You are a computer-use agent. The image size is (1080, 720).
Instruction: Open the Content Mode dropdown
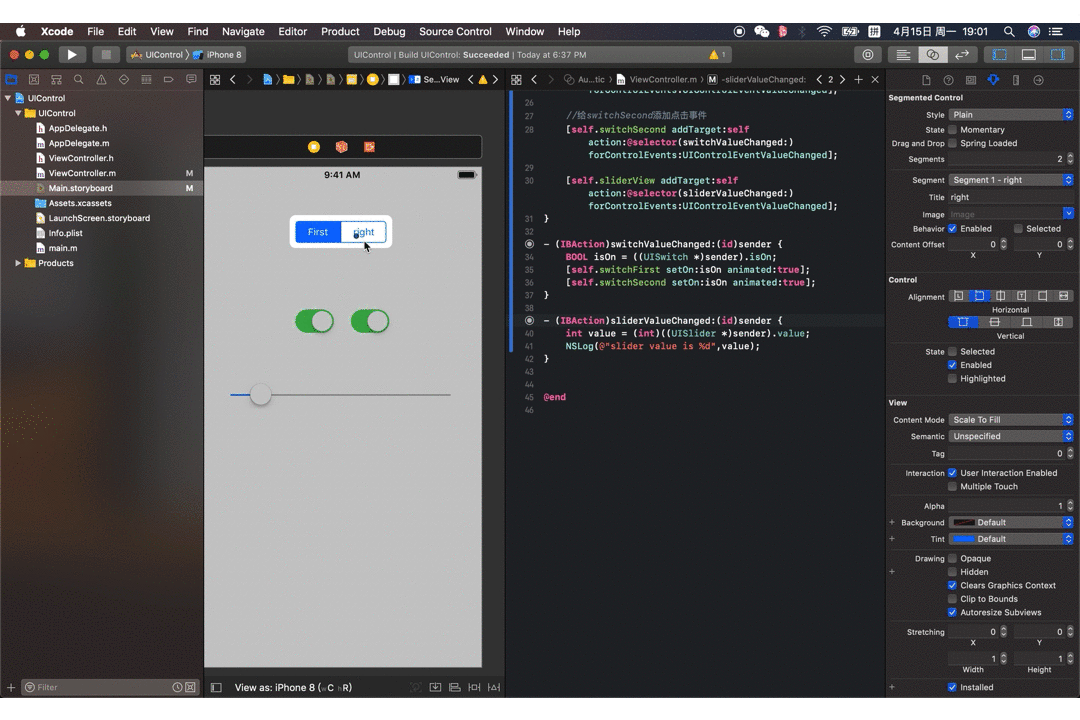(x=1010, y=420)
